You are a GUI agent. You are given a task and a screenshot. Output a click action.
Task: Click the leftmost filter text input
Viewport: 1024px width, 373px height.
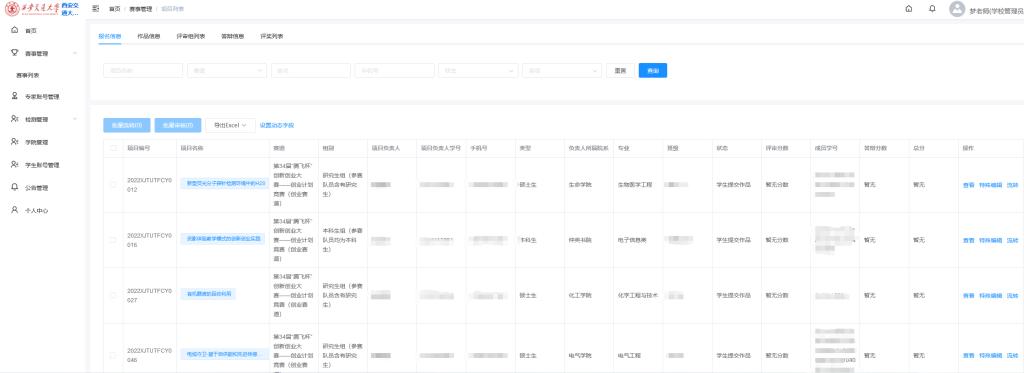[x=143, y=71]
